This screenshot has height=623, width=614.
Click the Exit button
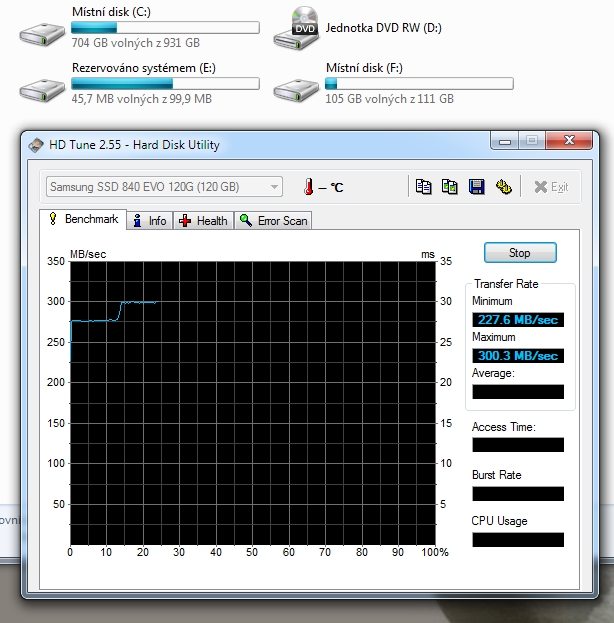(x=550, y=187)
